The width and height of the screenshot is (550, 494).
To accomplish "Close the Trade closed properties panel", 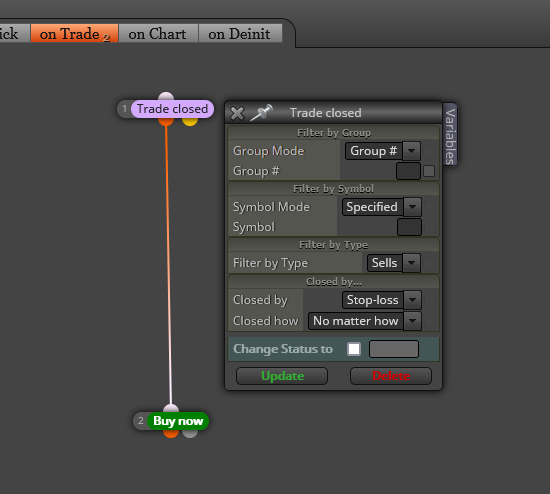I will pos(237,113).
